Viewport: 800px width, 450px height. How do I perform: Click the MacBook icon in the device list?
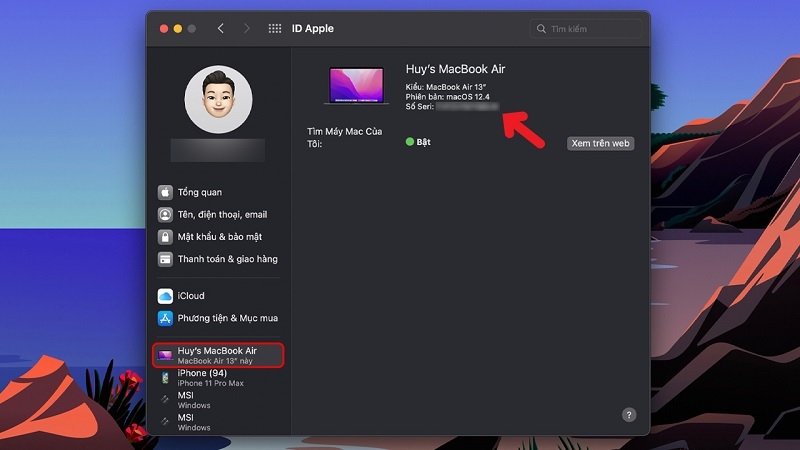[165, 355]
